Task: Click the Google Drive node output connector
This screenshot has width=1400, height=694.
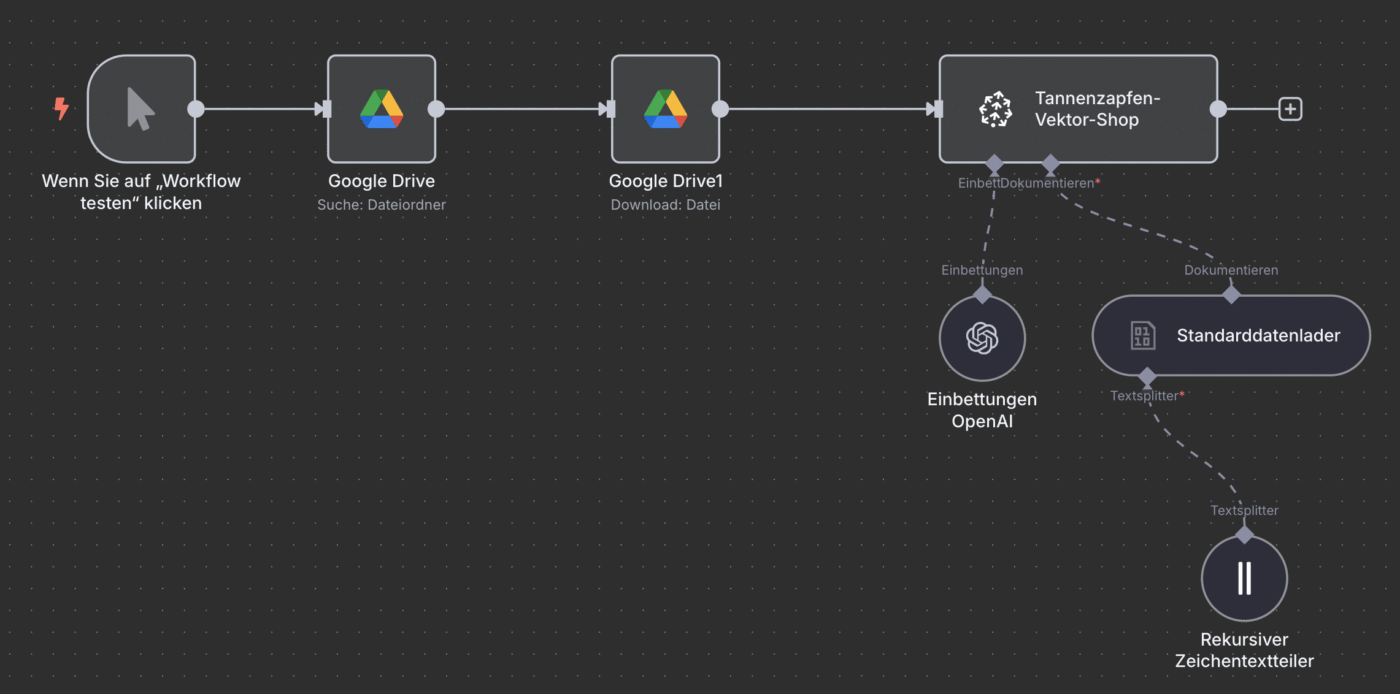Action: click(436, 109)
